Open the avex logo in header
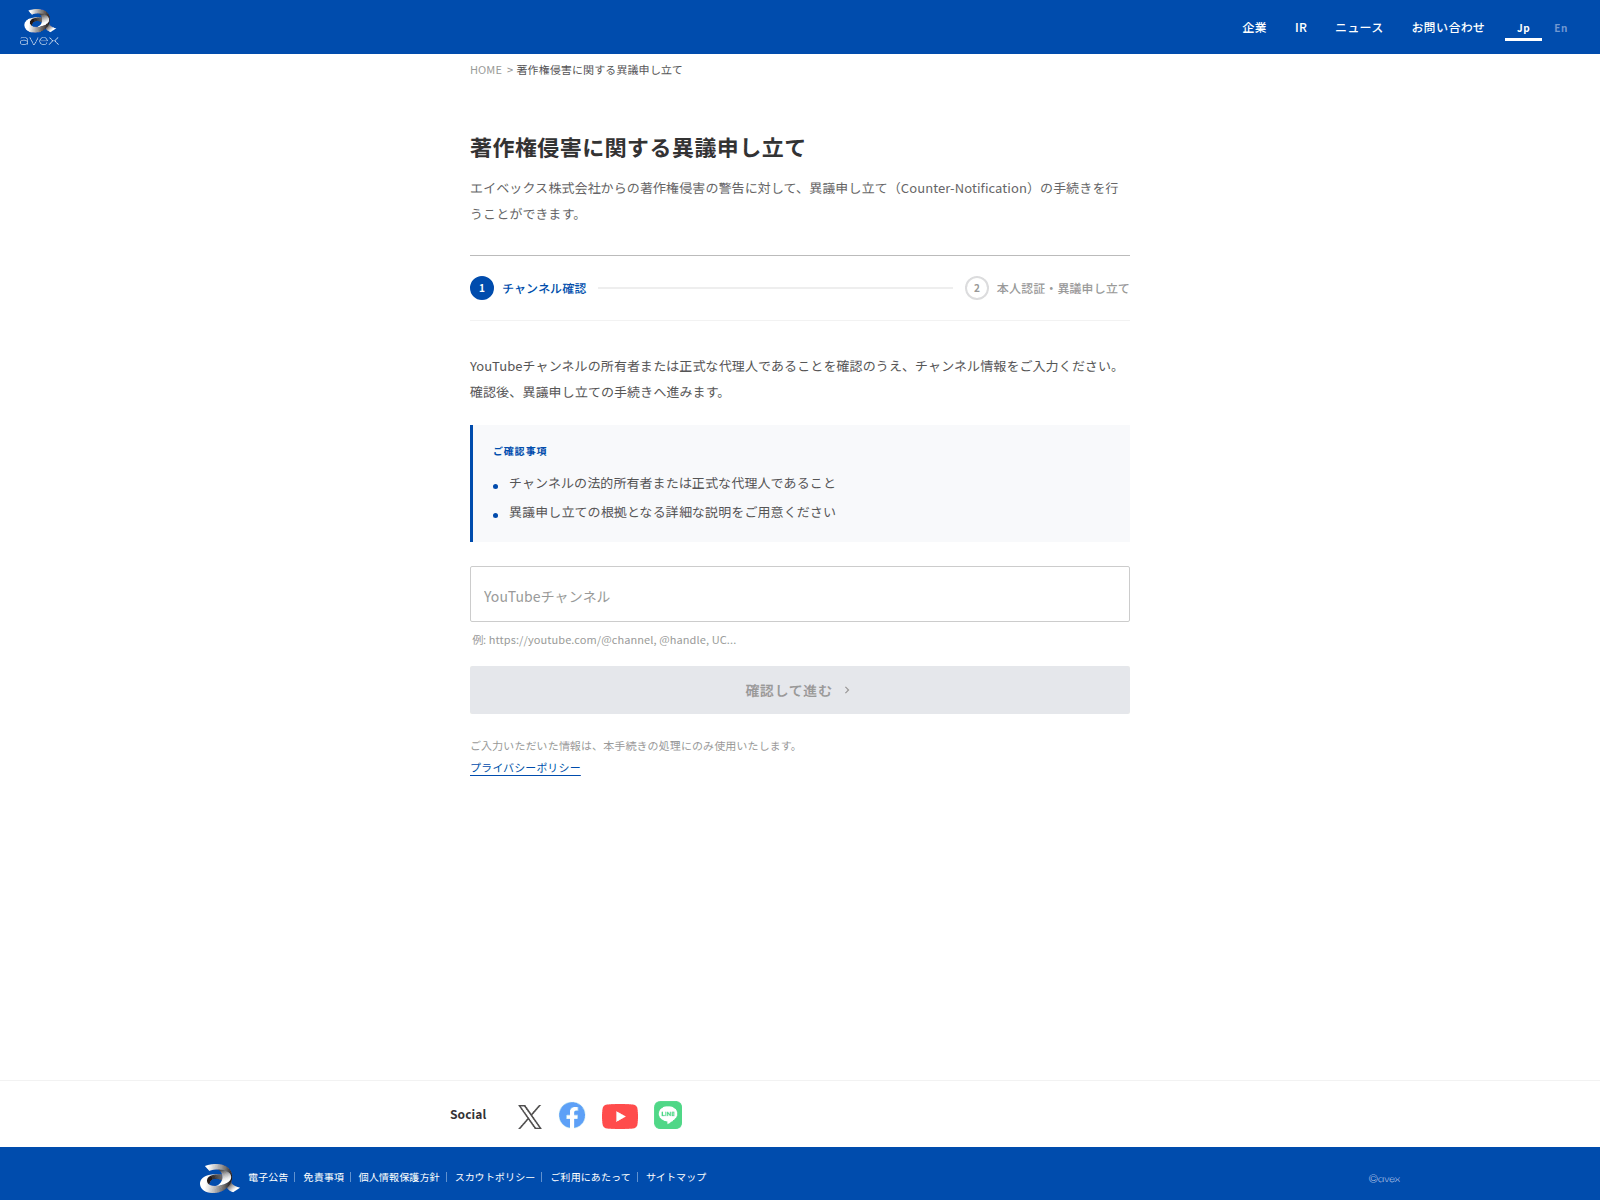Image resolution: width=1600 pixels, height=1200 pixels. [39, 27]
